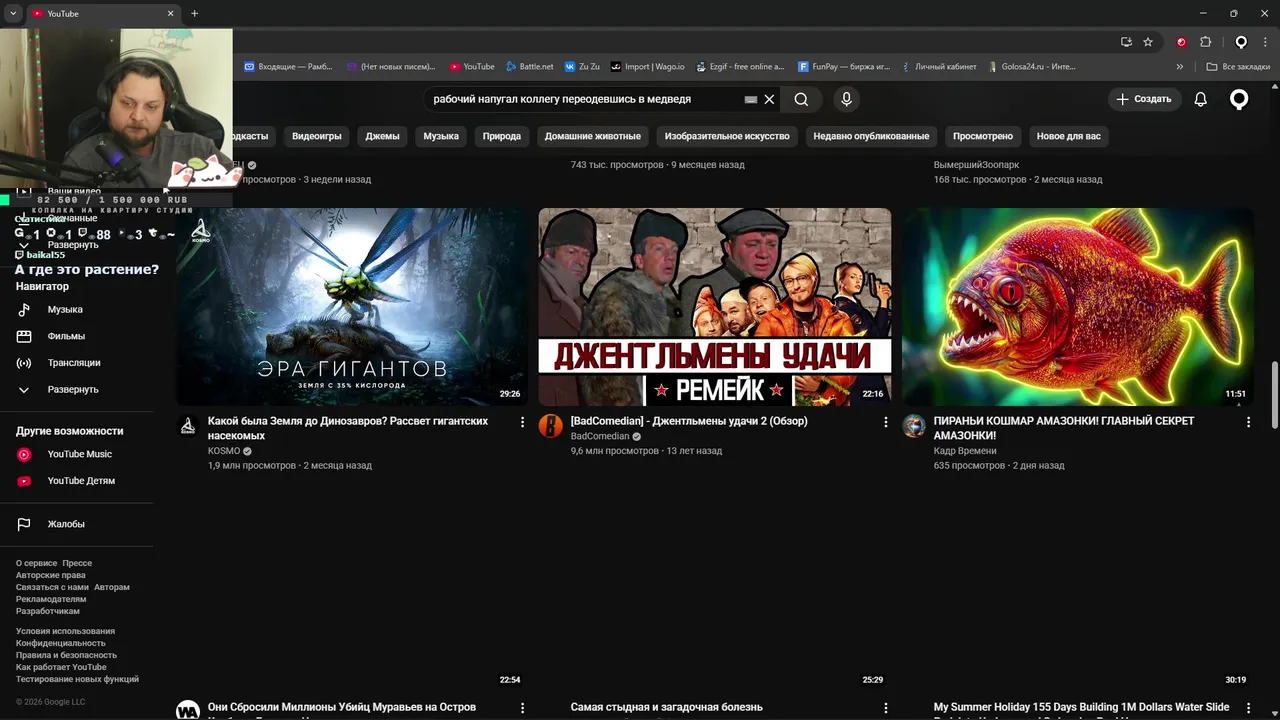This screenshot has height=720, width=1280.
Task: Play the piranha video thumbnail
Action: click(1078, 306)
